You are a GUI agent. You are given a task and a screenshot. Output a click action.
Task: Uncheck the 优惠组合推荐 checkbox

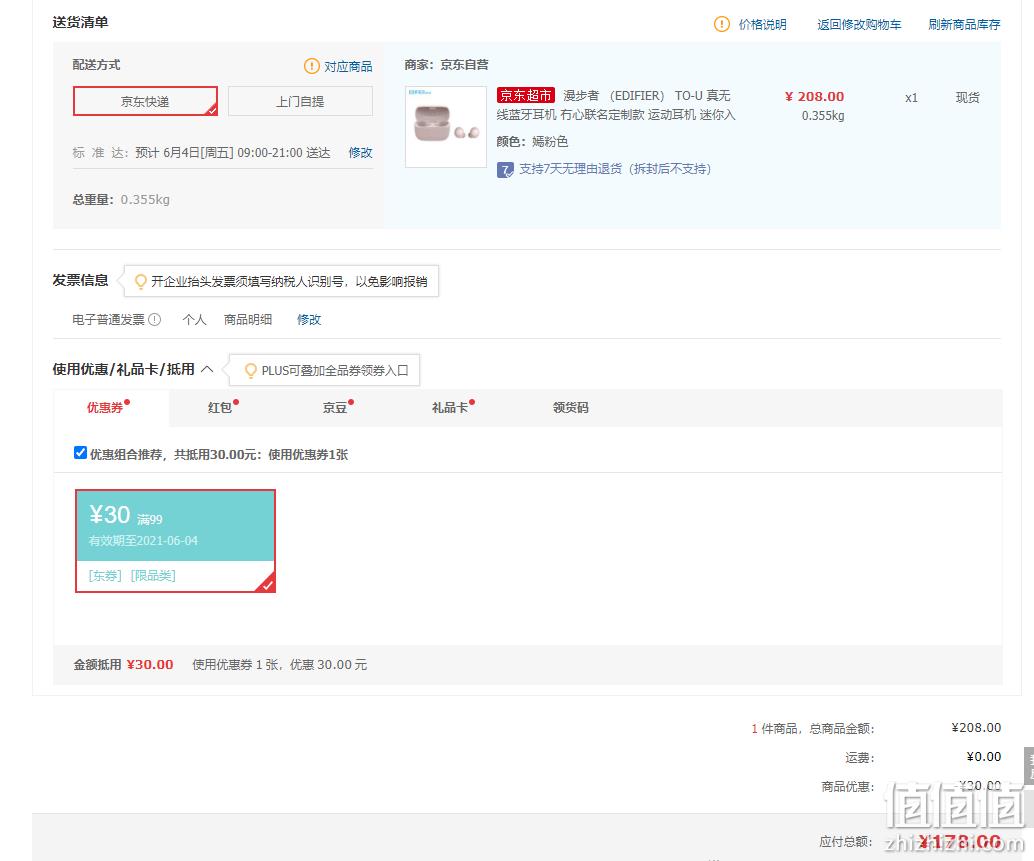pos(80,453)
